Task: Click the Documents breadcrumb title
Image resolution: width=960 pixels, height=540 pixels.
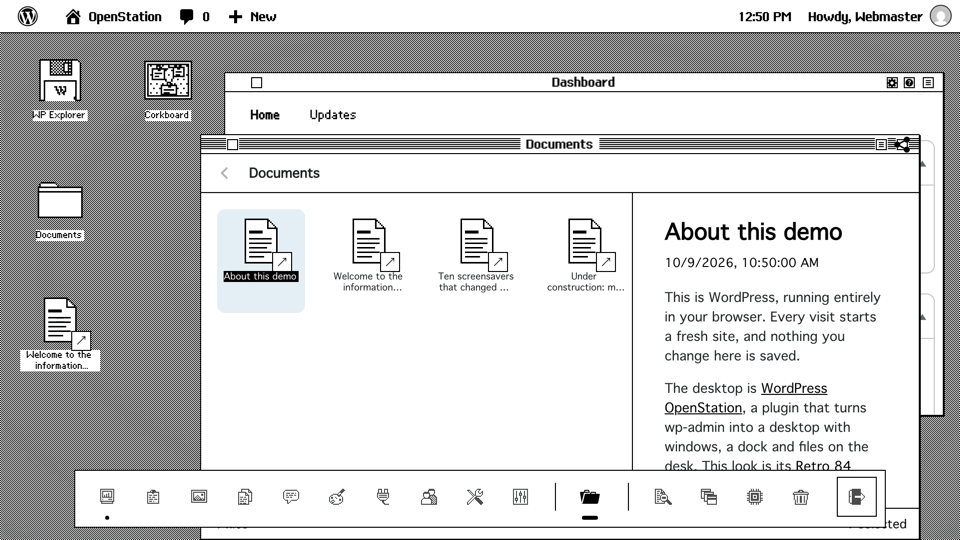Action: pyautogui.click(x=284, y=173)
